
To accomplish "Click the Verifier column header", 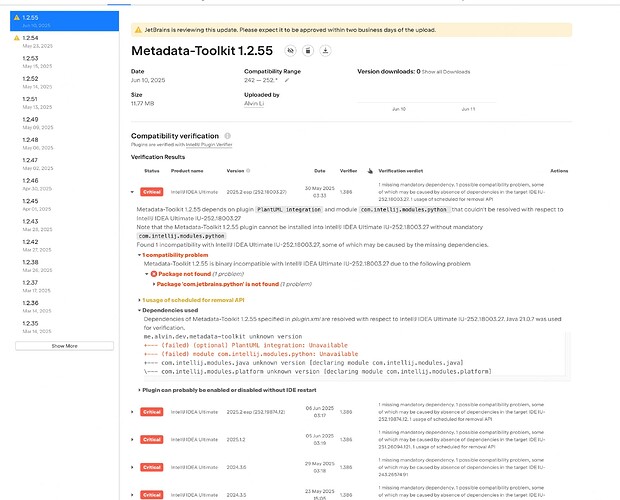I will click(x=348, y=171).
